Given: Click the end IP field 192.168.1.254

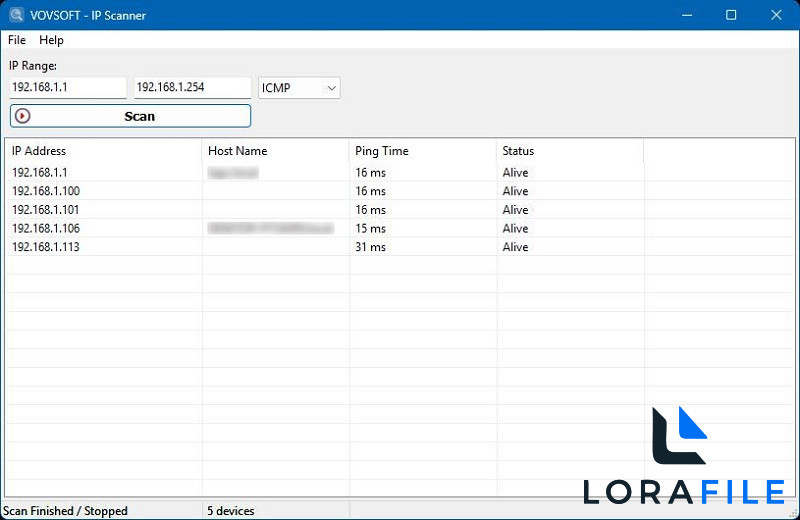Looking at the screenshot, I should click(192, 87).
